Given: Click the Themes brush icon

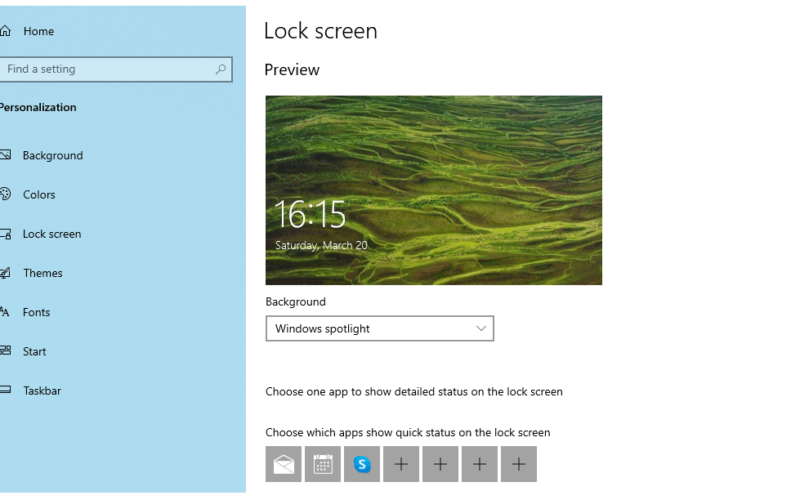Looking at the screenshot, I should 5,273.
